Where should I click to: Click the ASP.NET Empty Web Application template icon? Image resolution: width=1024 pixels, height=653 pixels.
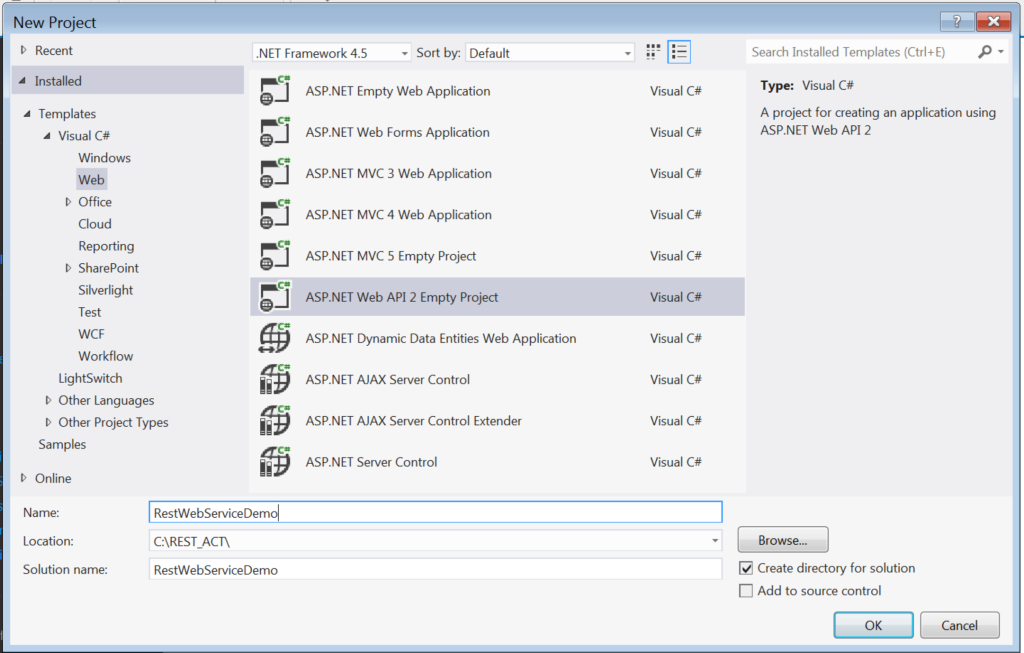tap(275, 91)
